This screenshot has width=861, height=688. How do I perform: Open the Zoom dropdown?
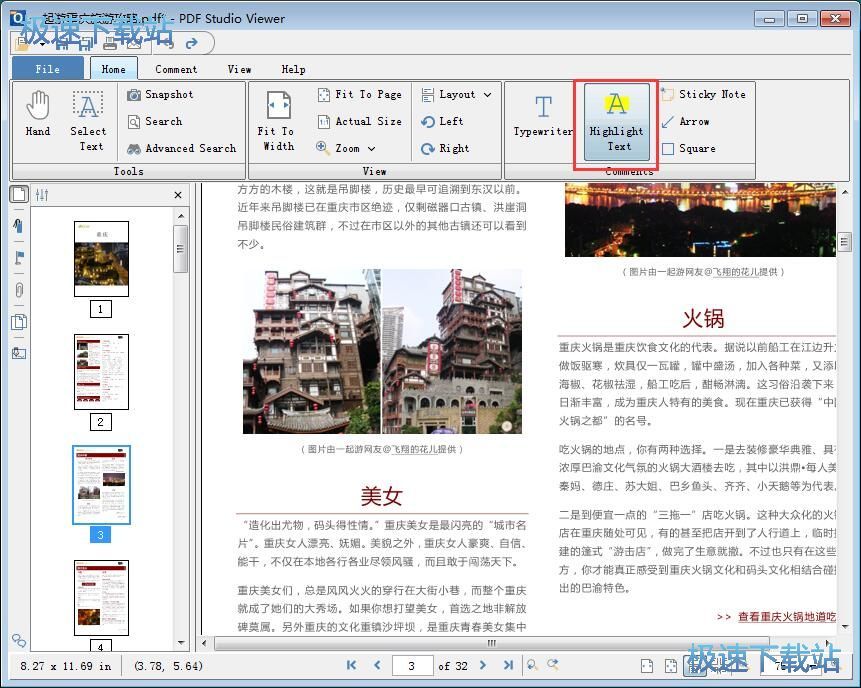(349, 148)
